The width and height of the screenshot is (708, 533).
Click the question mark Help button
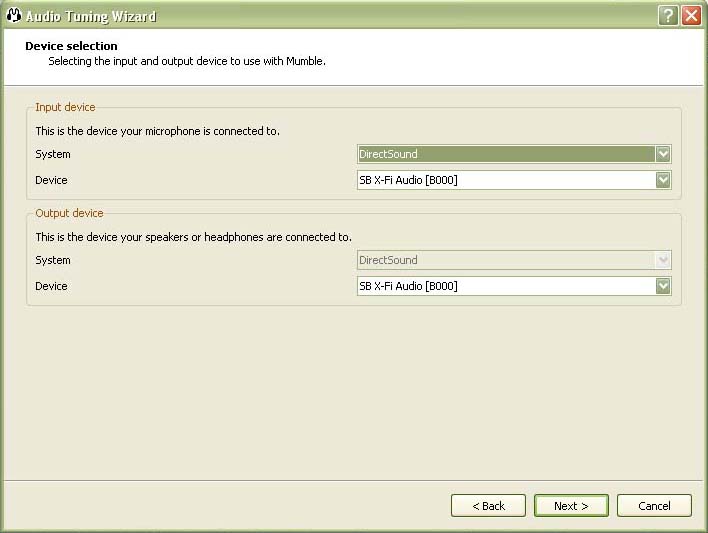(x=668, y=16)
